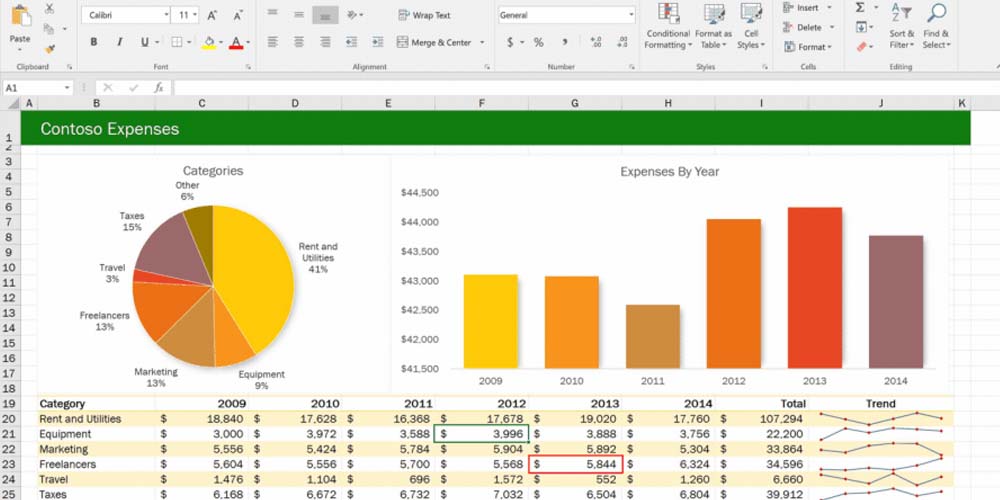Toggle italic formatting

click(119, 42)
